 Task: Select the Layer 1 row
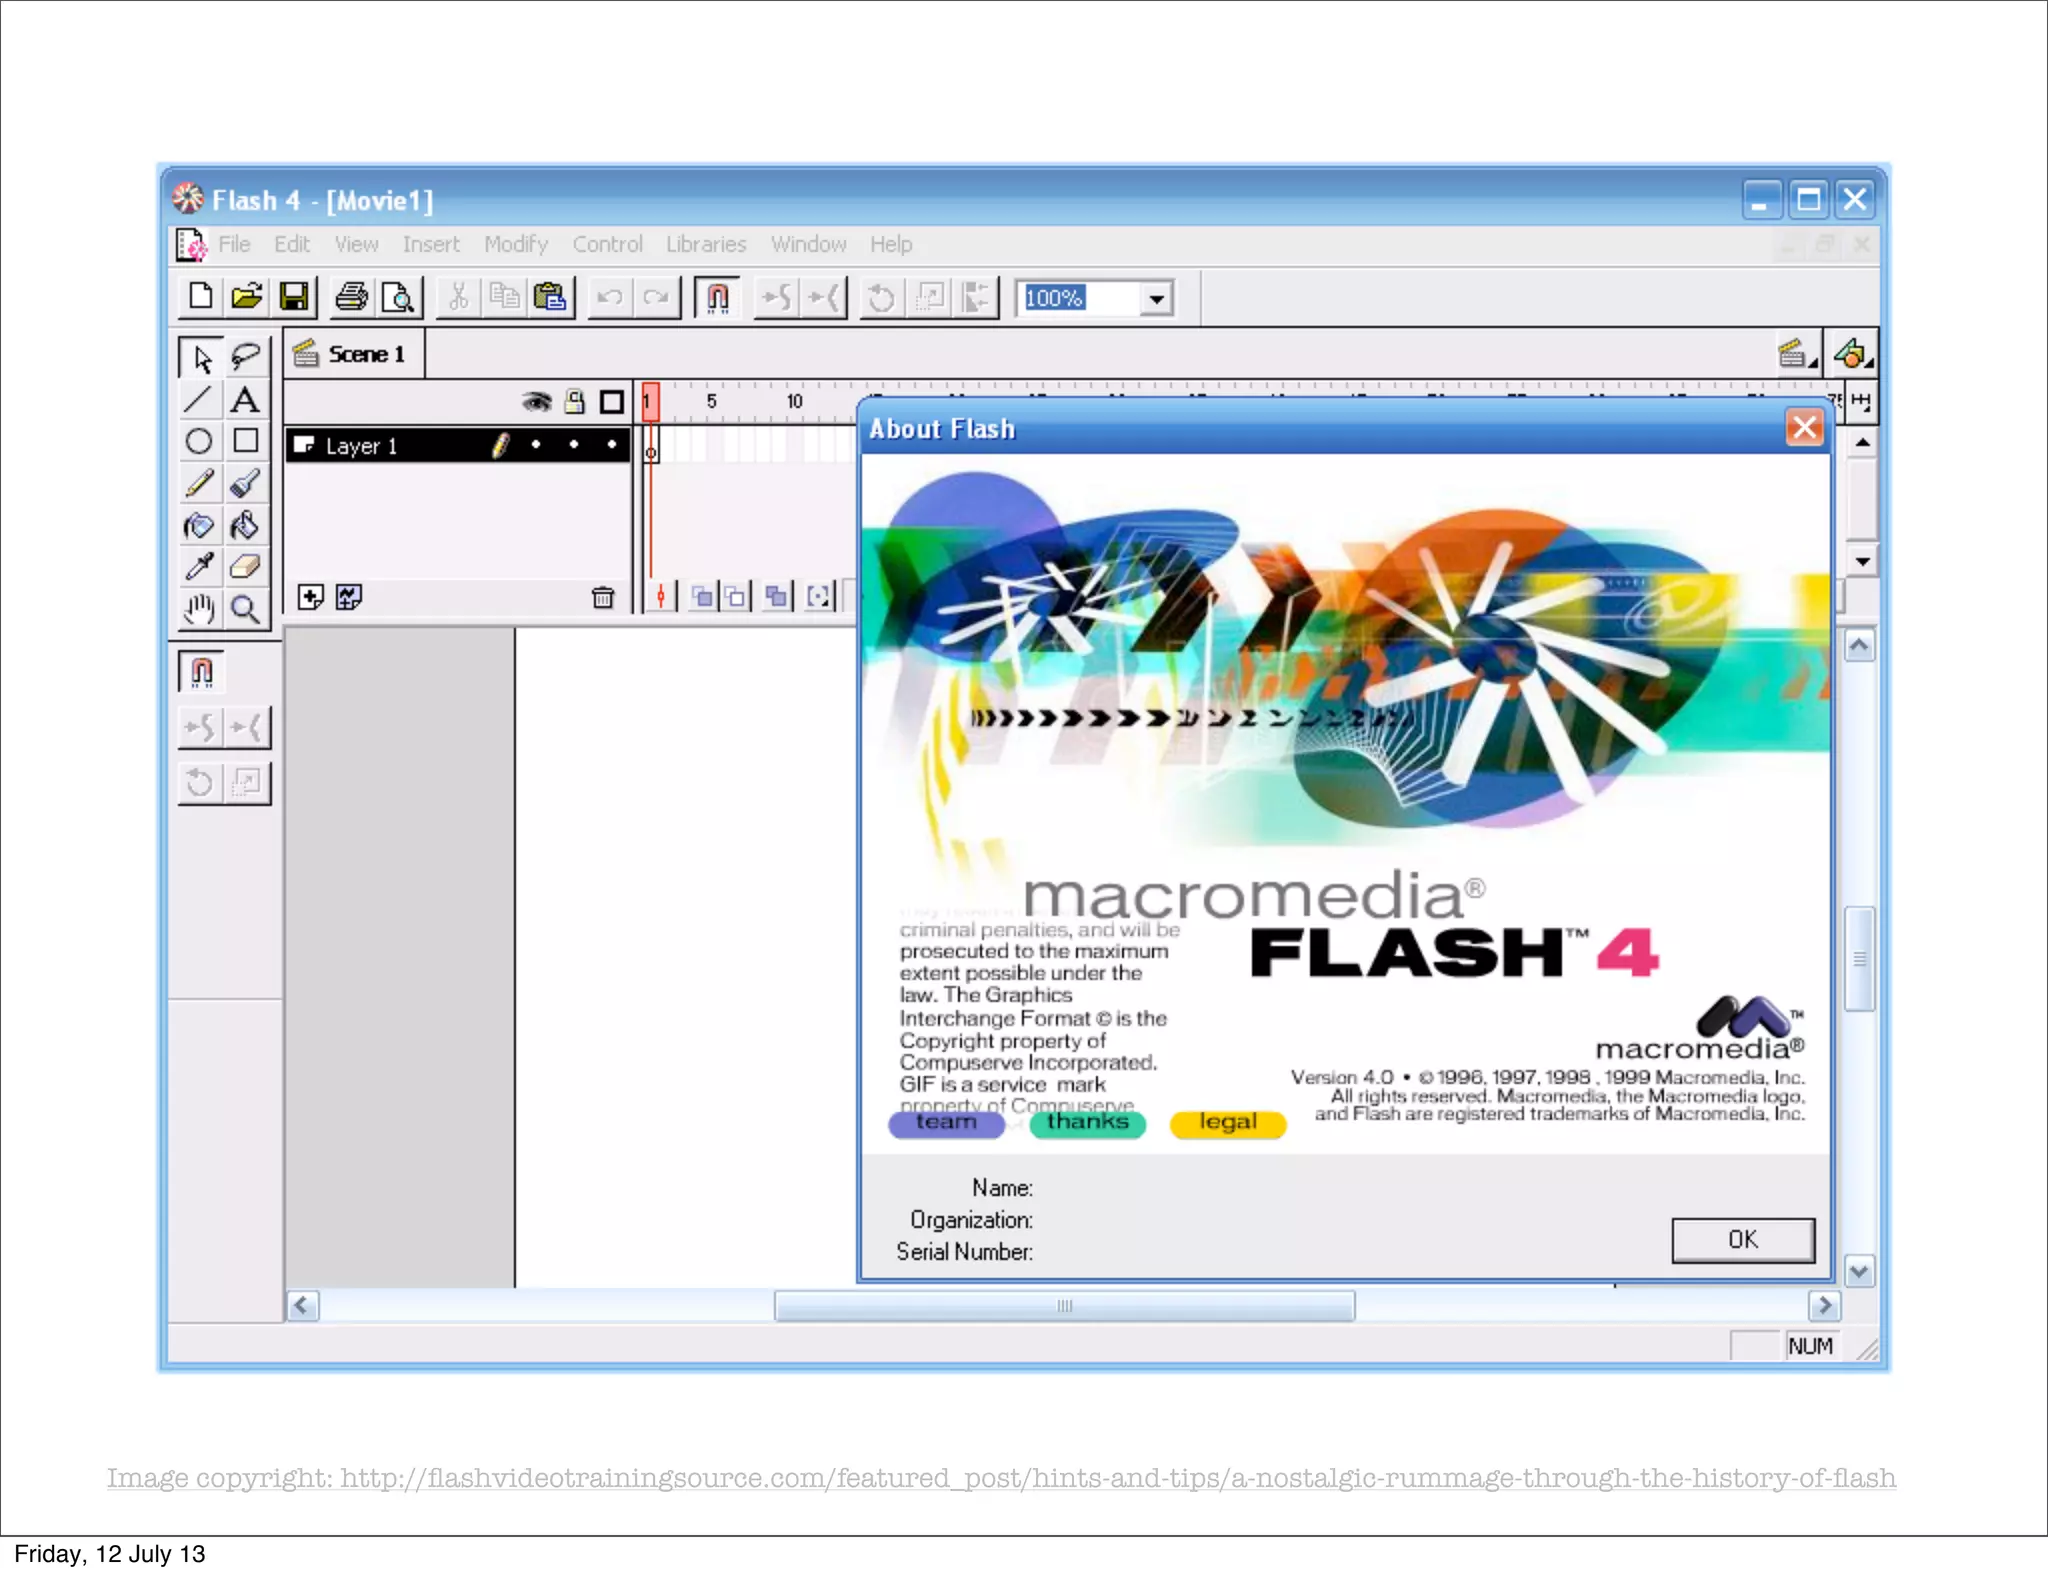pos(459,445)
